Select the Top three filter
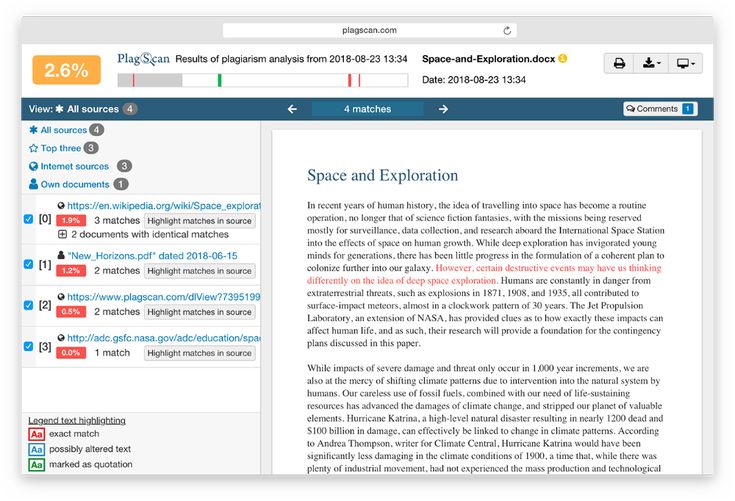This screenshot has width=735, height=501. pyautogui.click(x=61, y=148)
